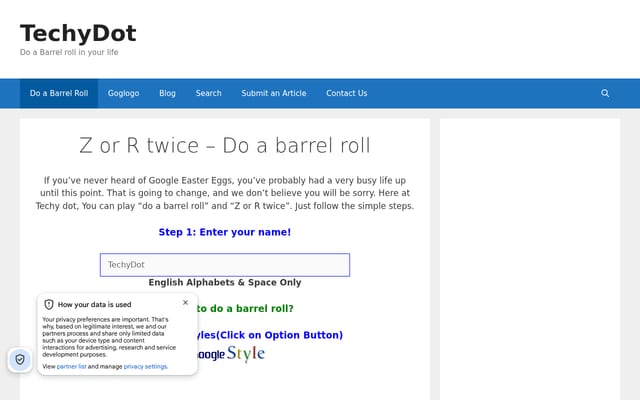
Task: Click the privacy shield floating badge
Action: pyautogui.click(x=20, y=360)
